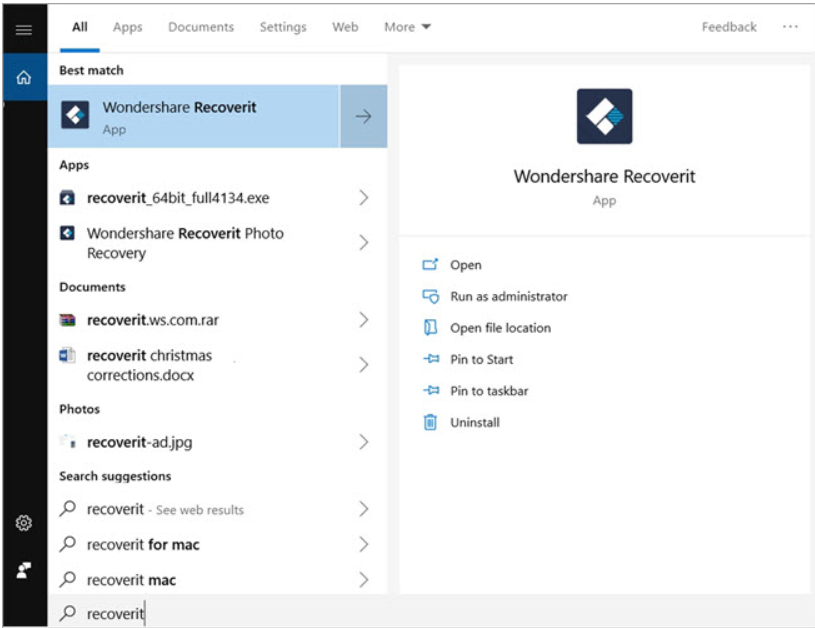Click the Open file location icon
This screenshot has width=815, height=628.
(430, 328)
